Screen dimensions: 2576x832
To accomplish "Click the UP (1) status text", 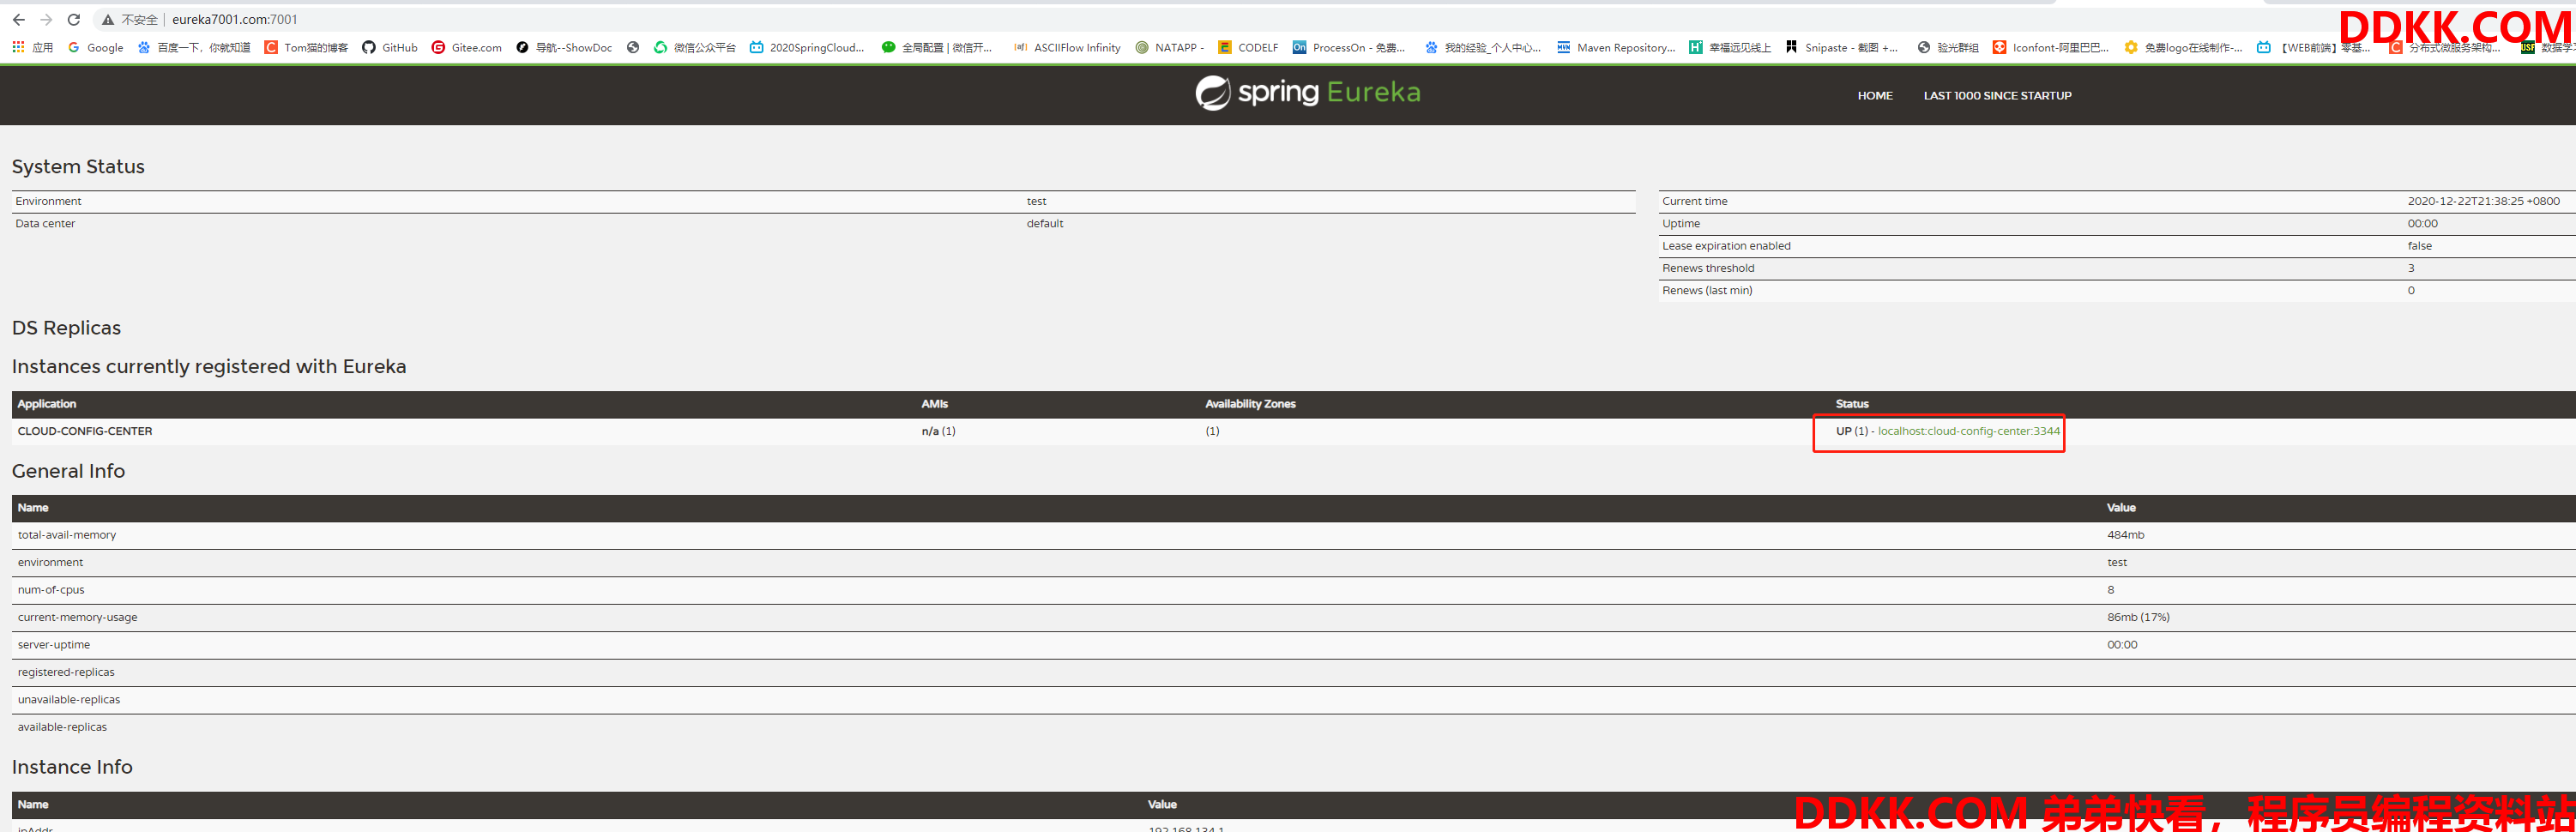I will pyautogui.click(x=1851, y=431).
